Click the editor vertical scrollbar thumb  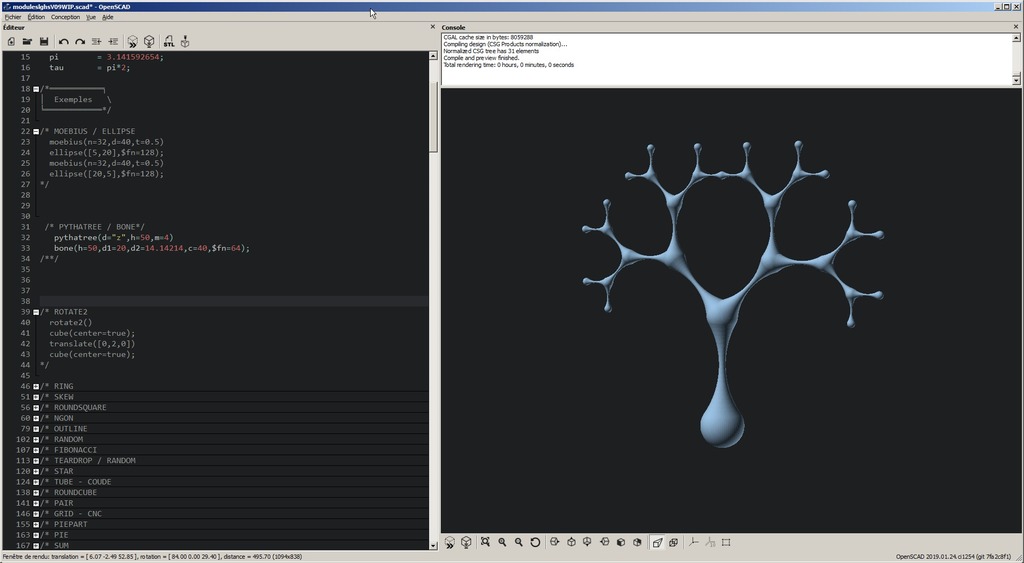coord(433,115)
